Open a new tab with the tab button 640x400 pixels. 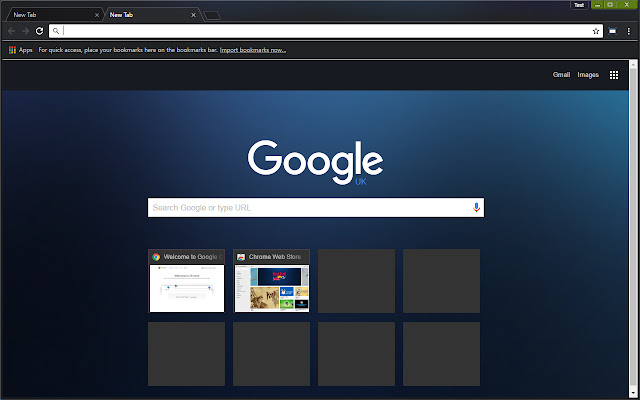tap(212, 16)
